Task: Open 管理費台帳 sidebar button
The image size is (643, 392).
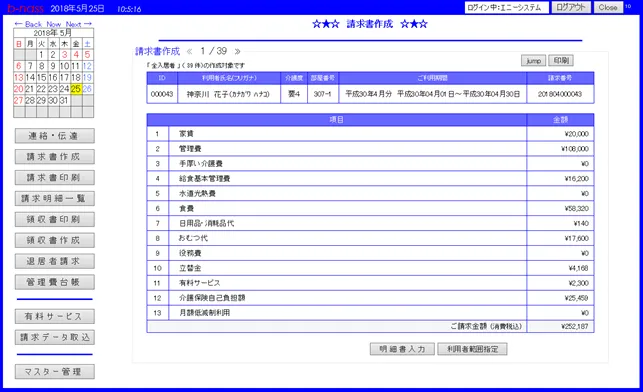Action: tap(55, 283)
